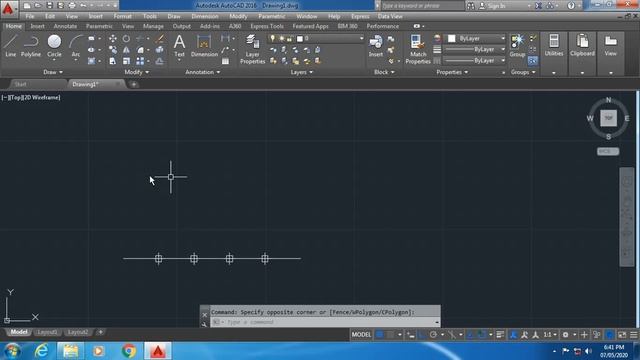Toggle Clean Screen in status bar

(622, 335)
